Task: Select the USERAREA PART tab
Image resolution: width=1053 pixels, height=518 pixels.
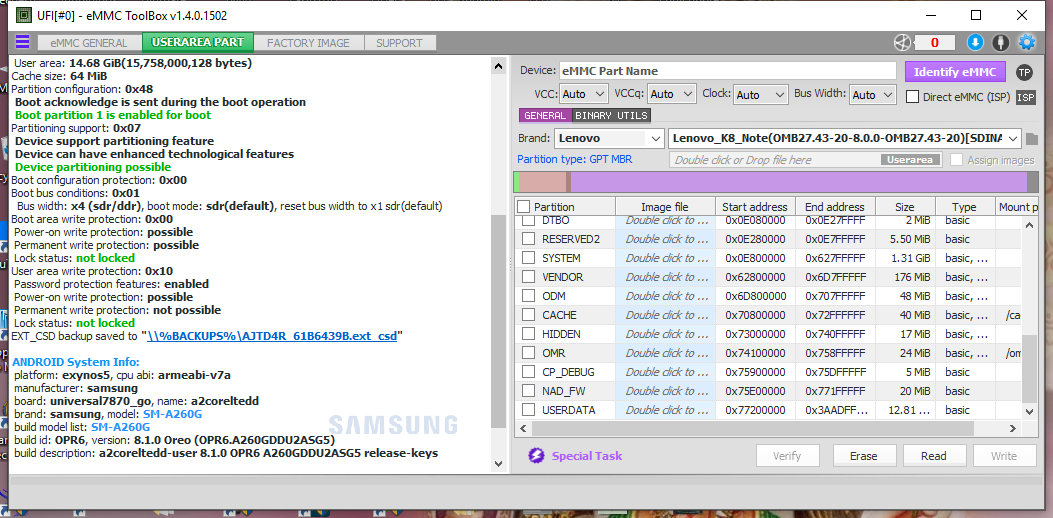Action: (x=197, y=42)
